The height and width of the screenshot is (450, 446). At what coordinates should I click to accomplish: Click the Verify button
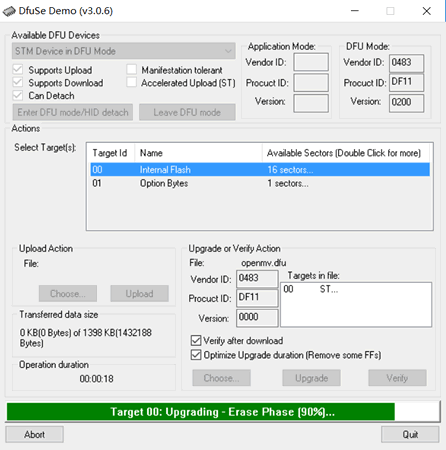pos(397,378)
